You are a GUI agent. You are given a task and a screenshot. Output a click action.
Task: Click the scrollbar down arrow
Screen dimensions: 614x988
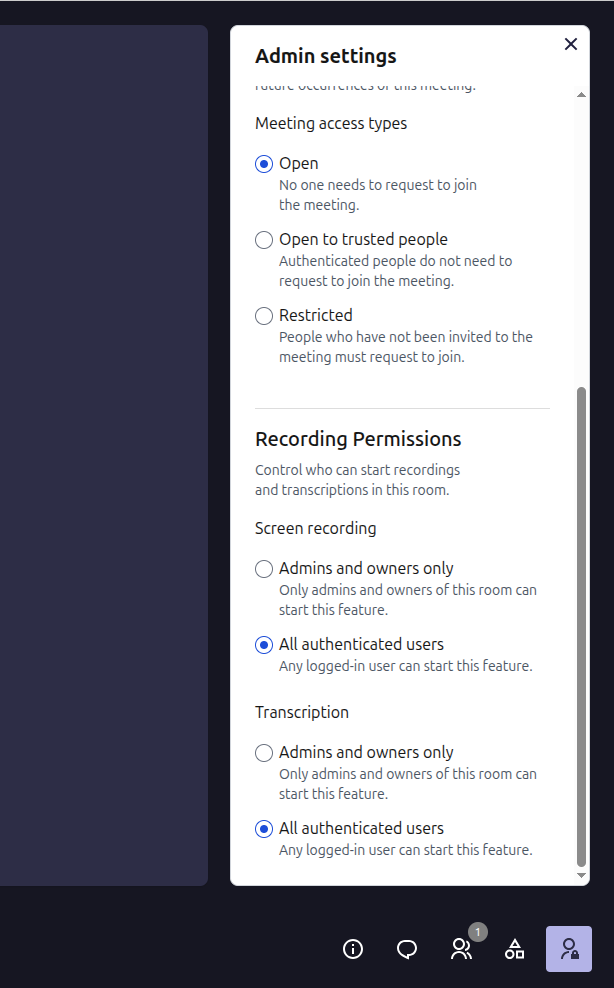coord(581,875)
